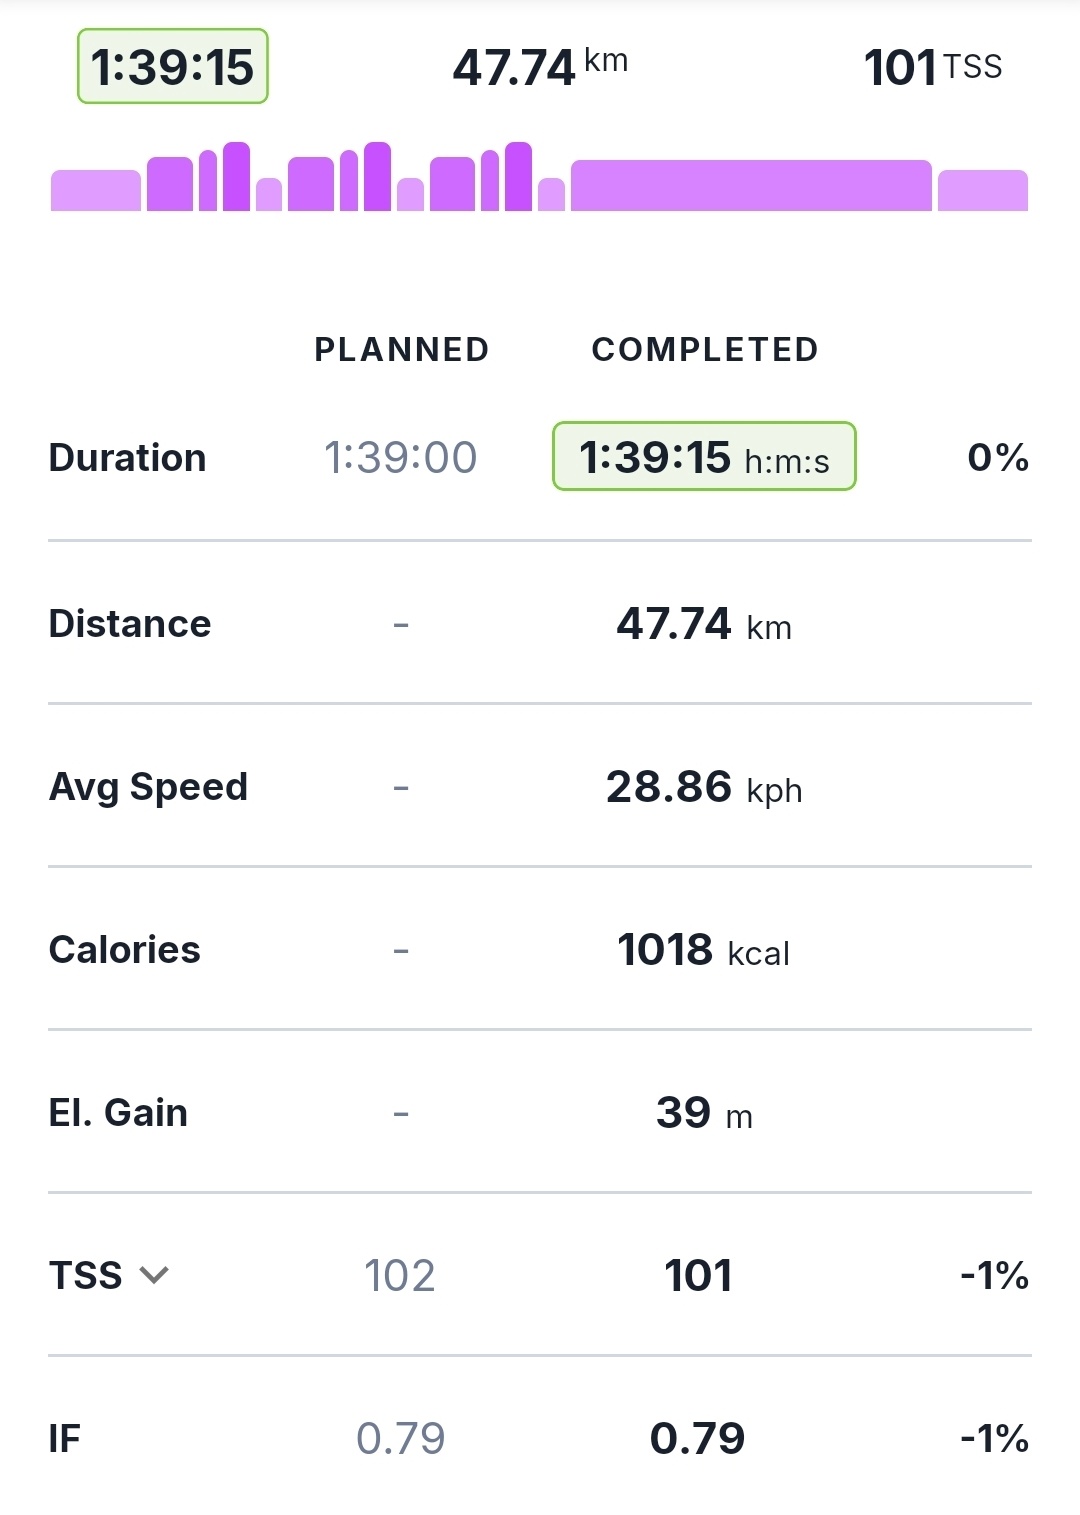Image resolution: width=1080 pixels, height=1515 pixels.
Task: Select the long steady block in workout chart
Action: coord(750,186)
